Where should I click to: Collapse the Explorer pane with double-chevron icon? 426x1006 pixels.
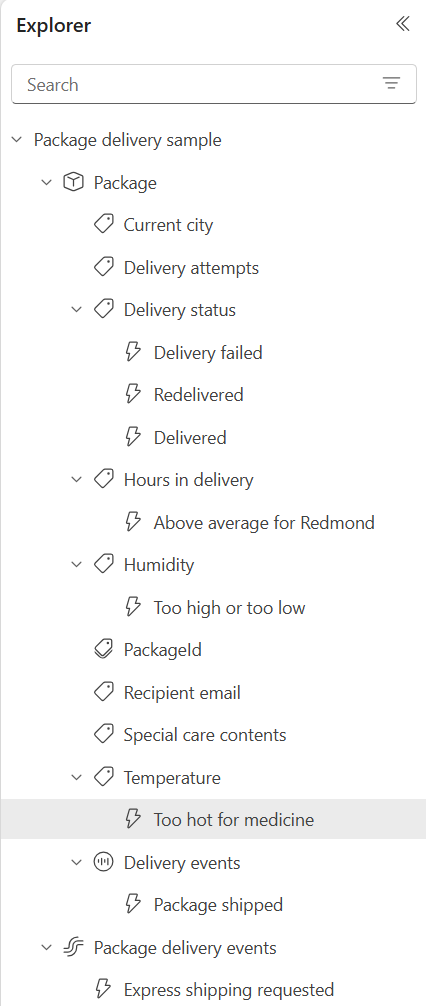click(402, 24)
